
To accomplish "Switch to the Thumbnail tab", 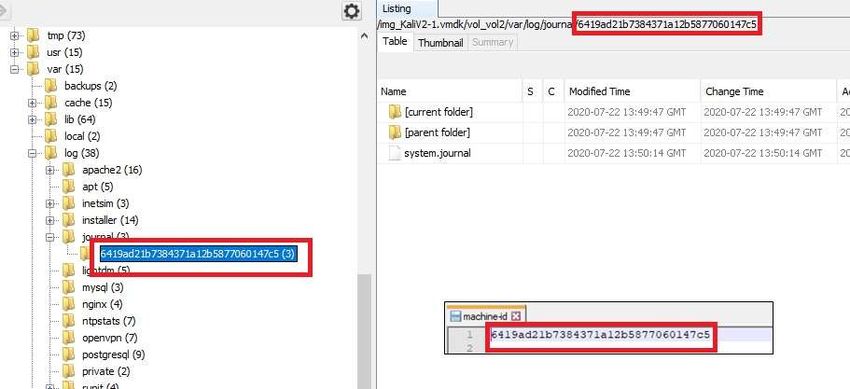I will tap(441, 43).
